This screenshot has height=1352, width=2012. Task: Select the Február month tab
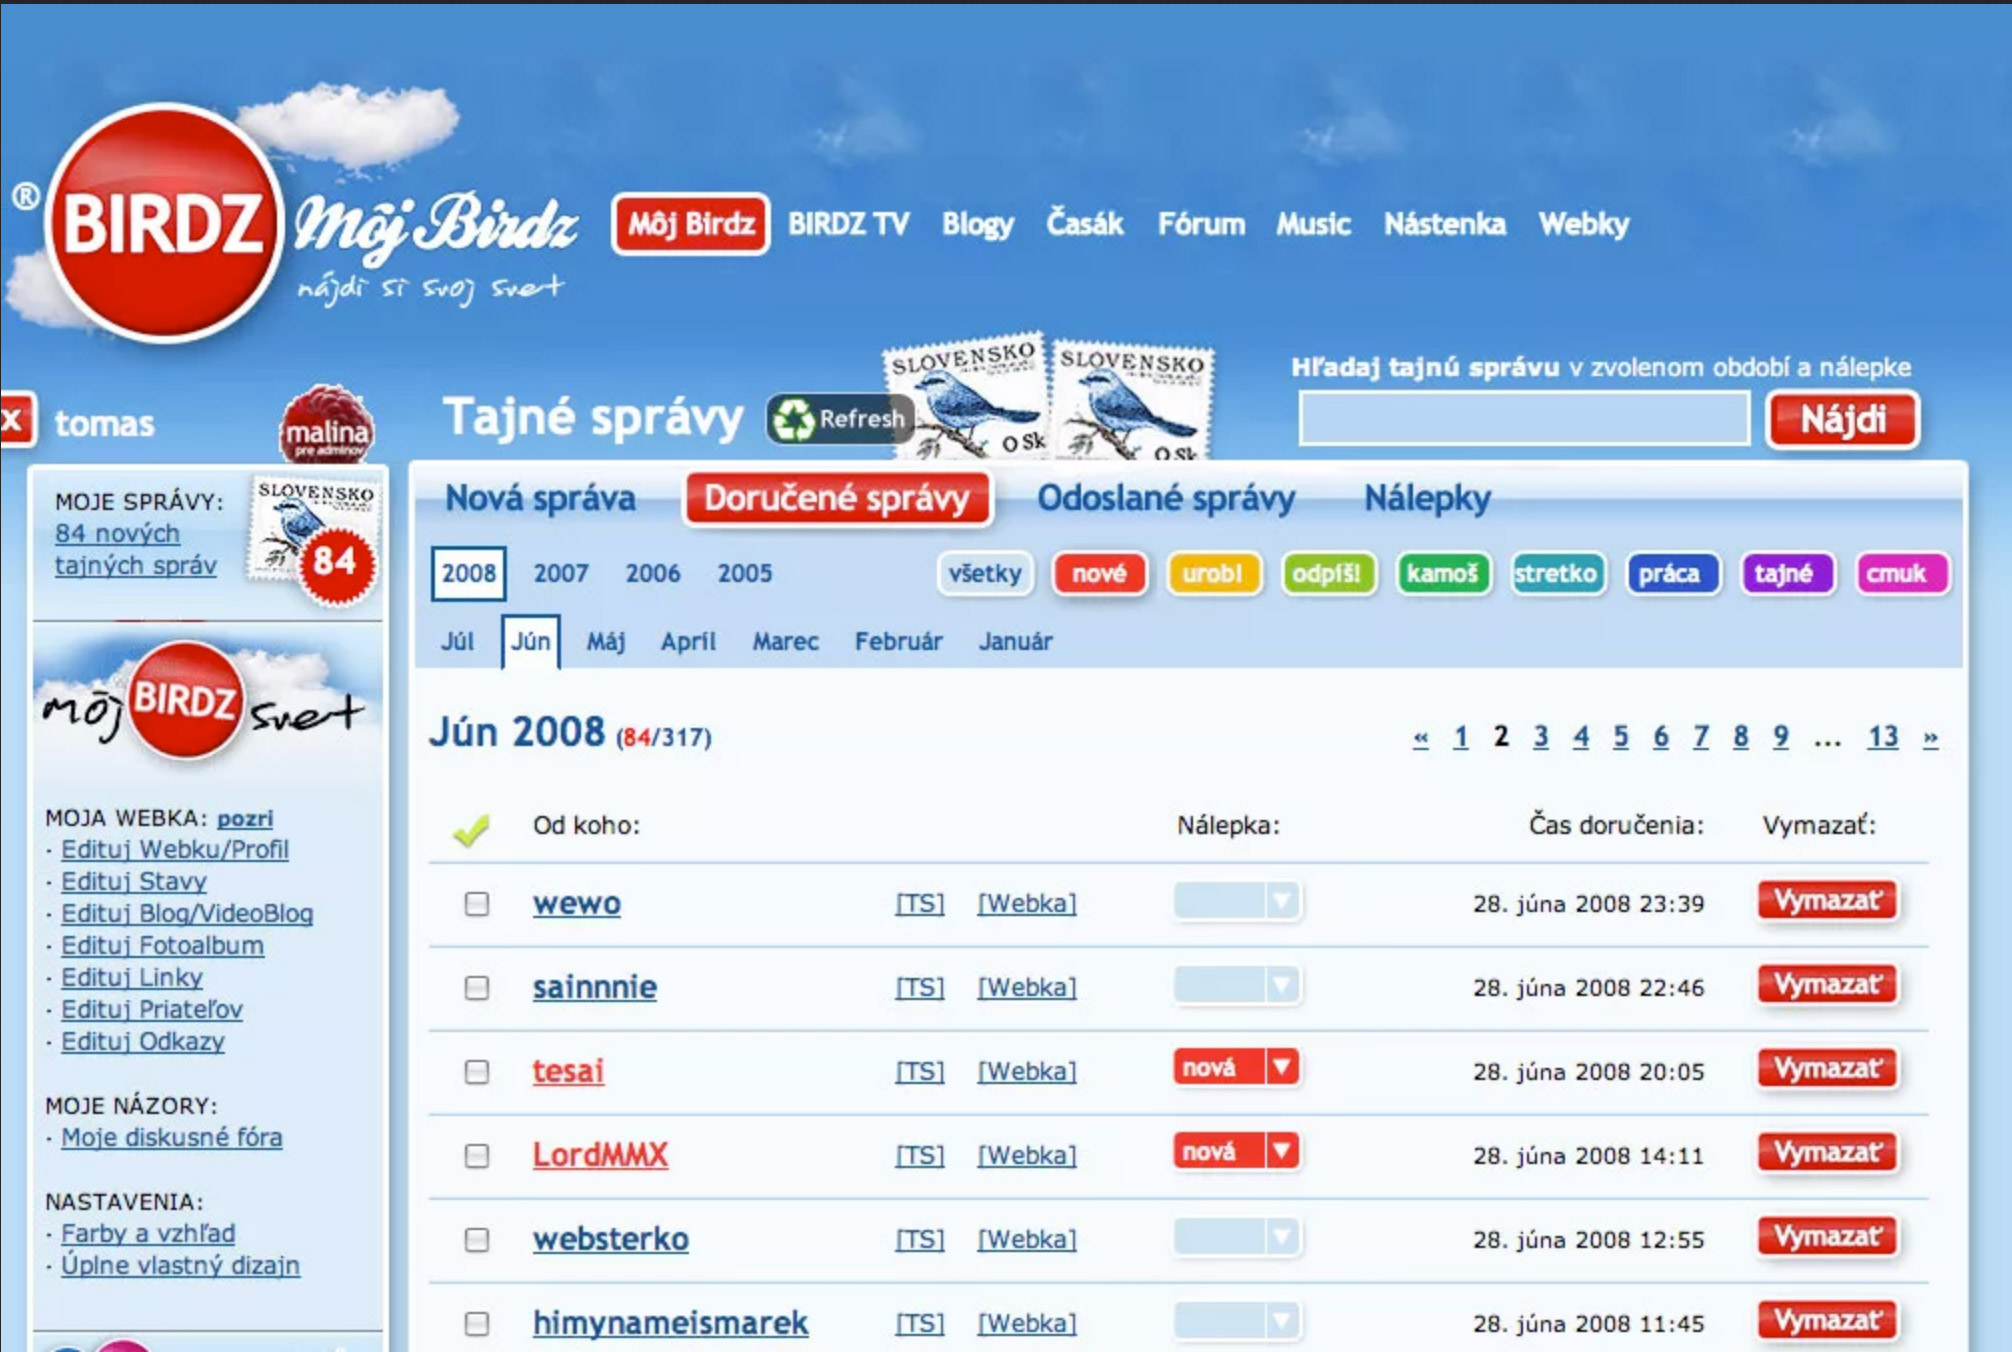[898, 642]
